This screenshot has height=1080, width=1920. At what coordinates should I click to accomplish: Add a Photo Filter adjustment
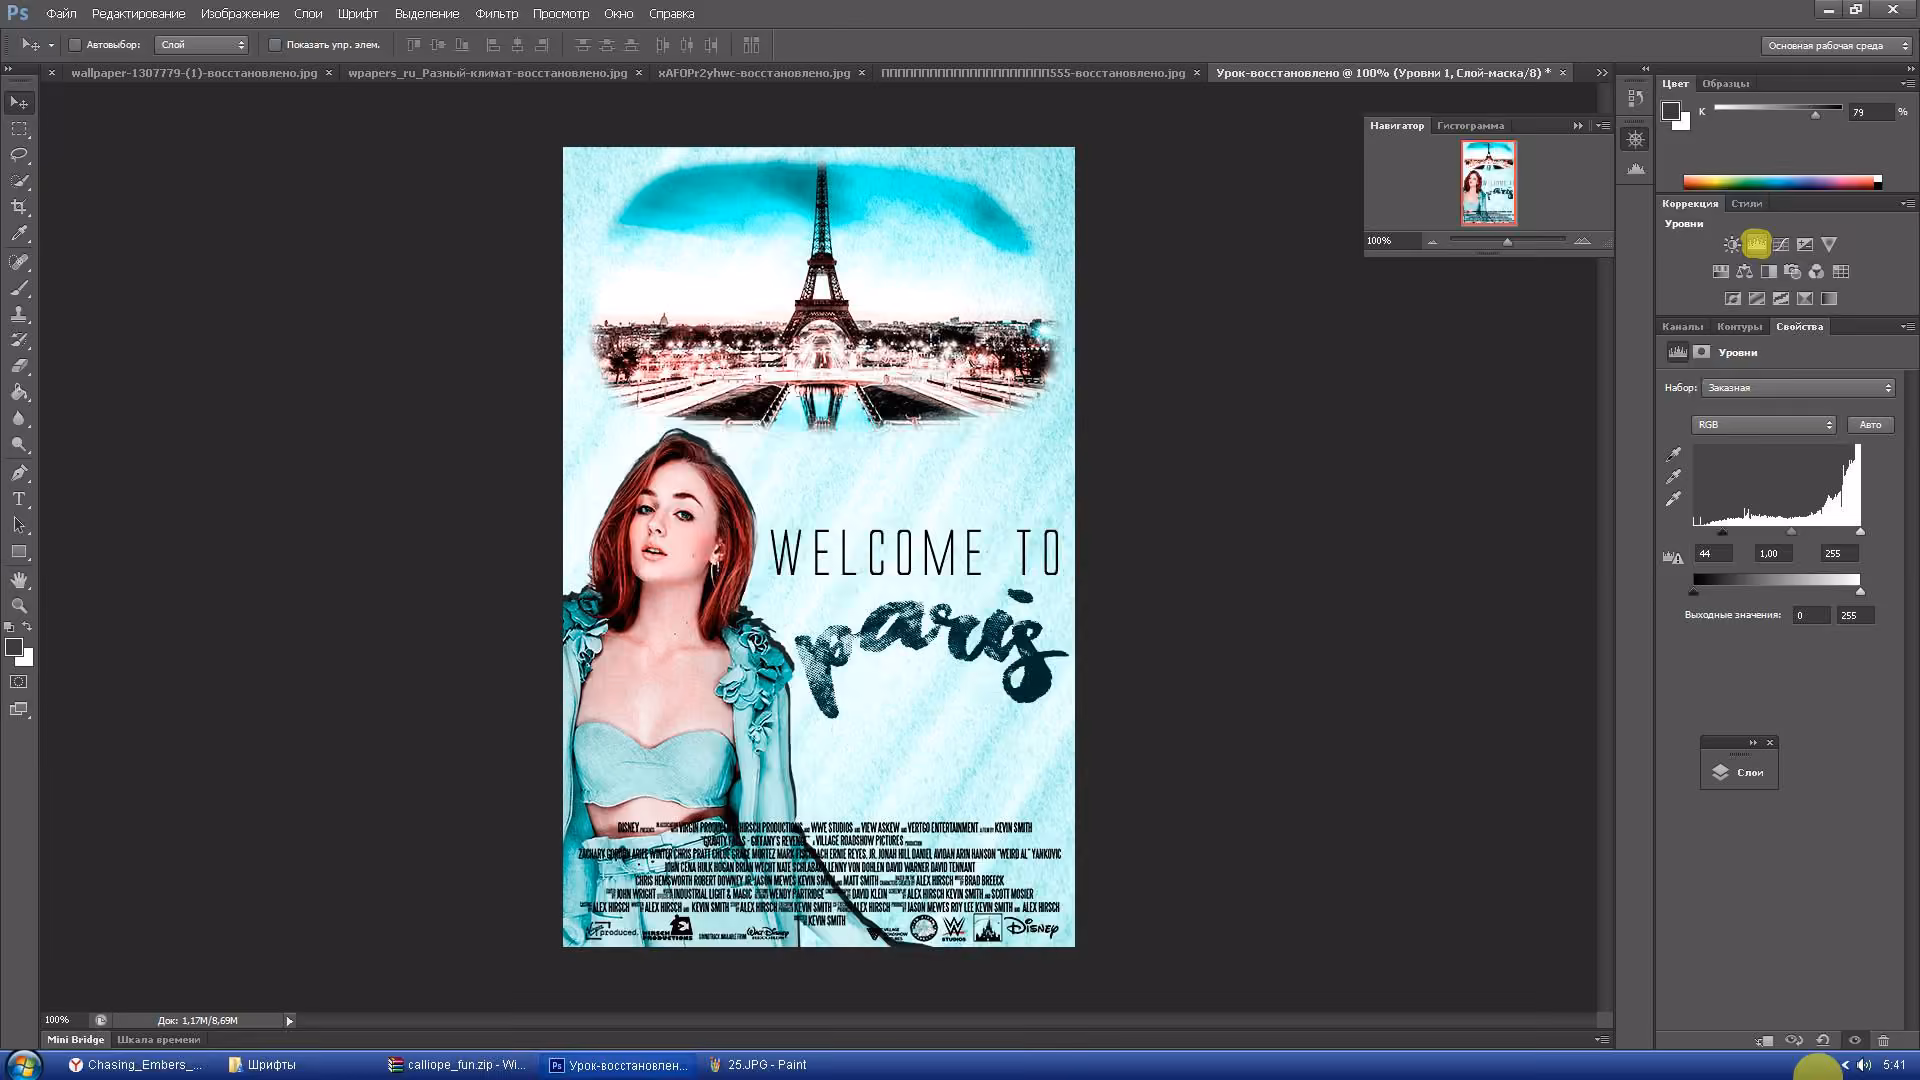pos(1793,271)
